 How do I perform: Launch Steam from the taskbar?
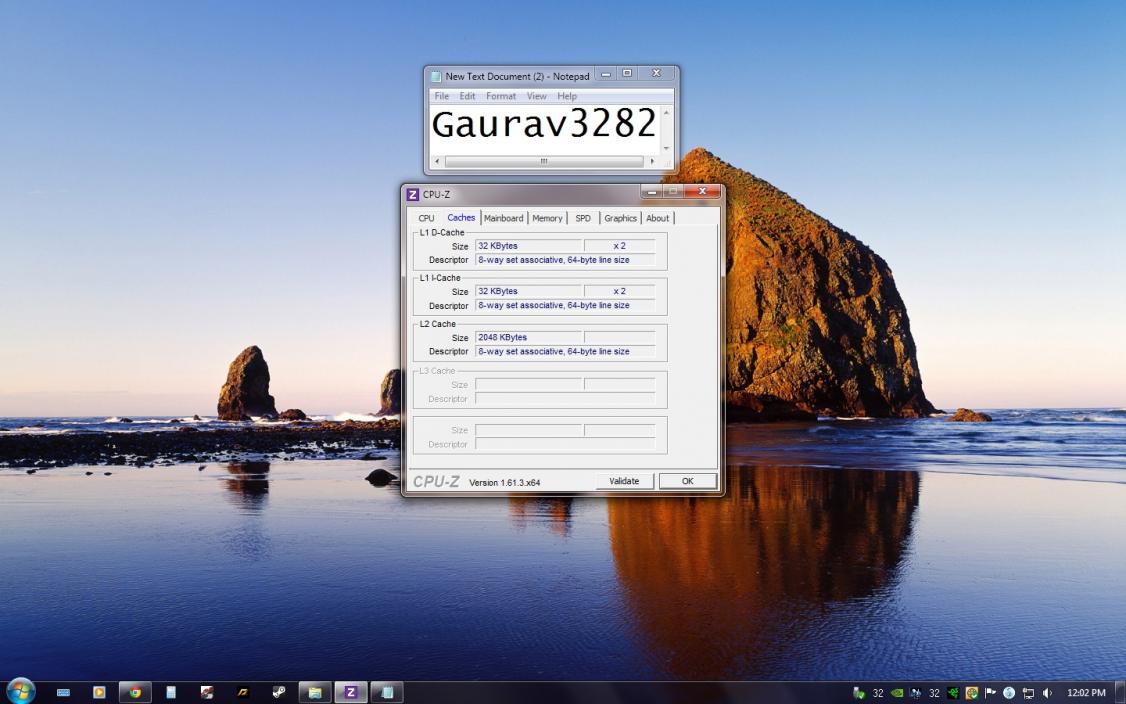279,693
